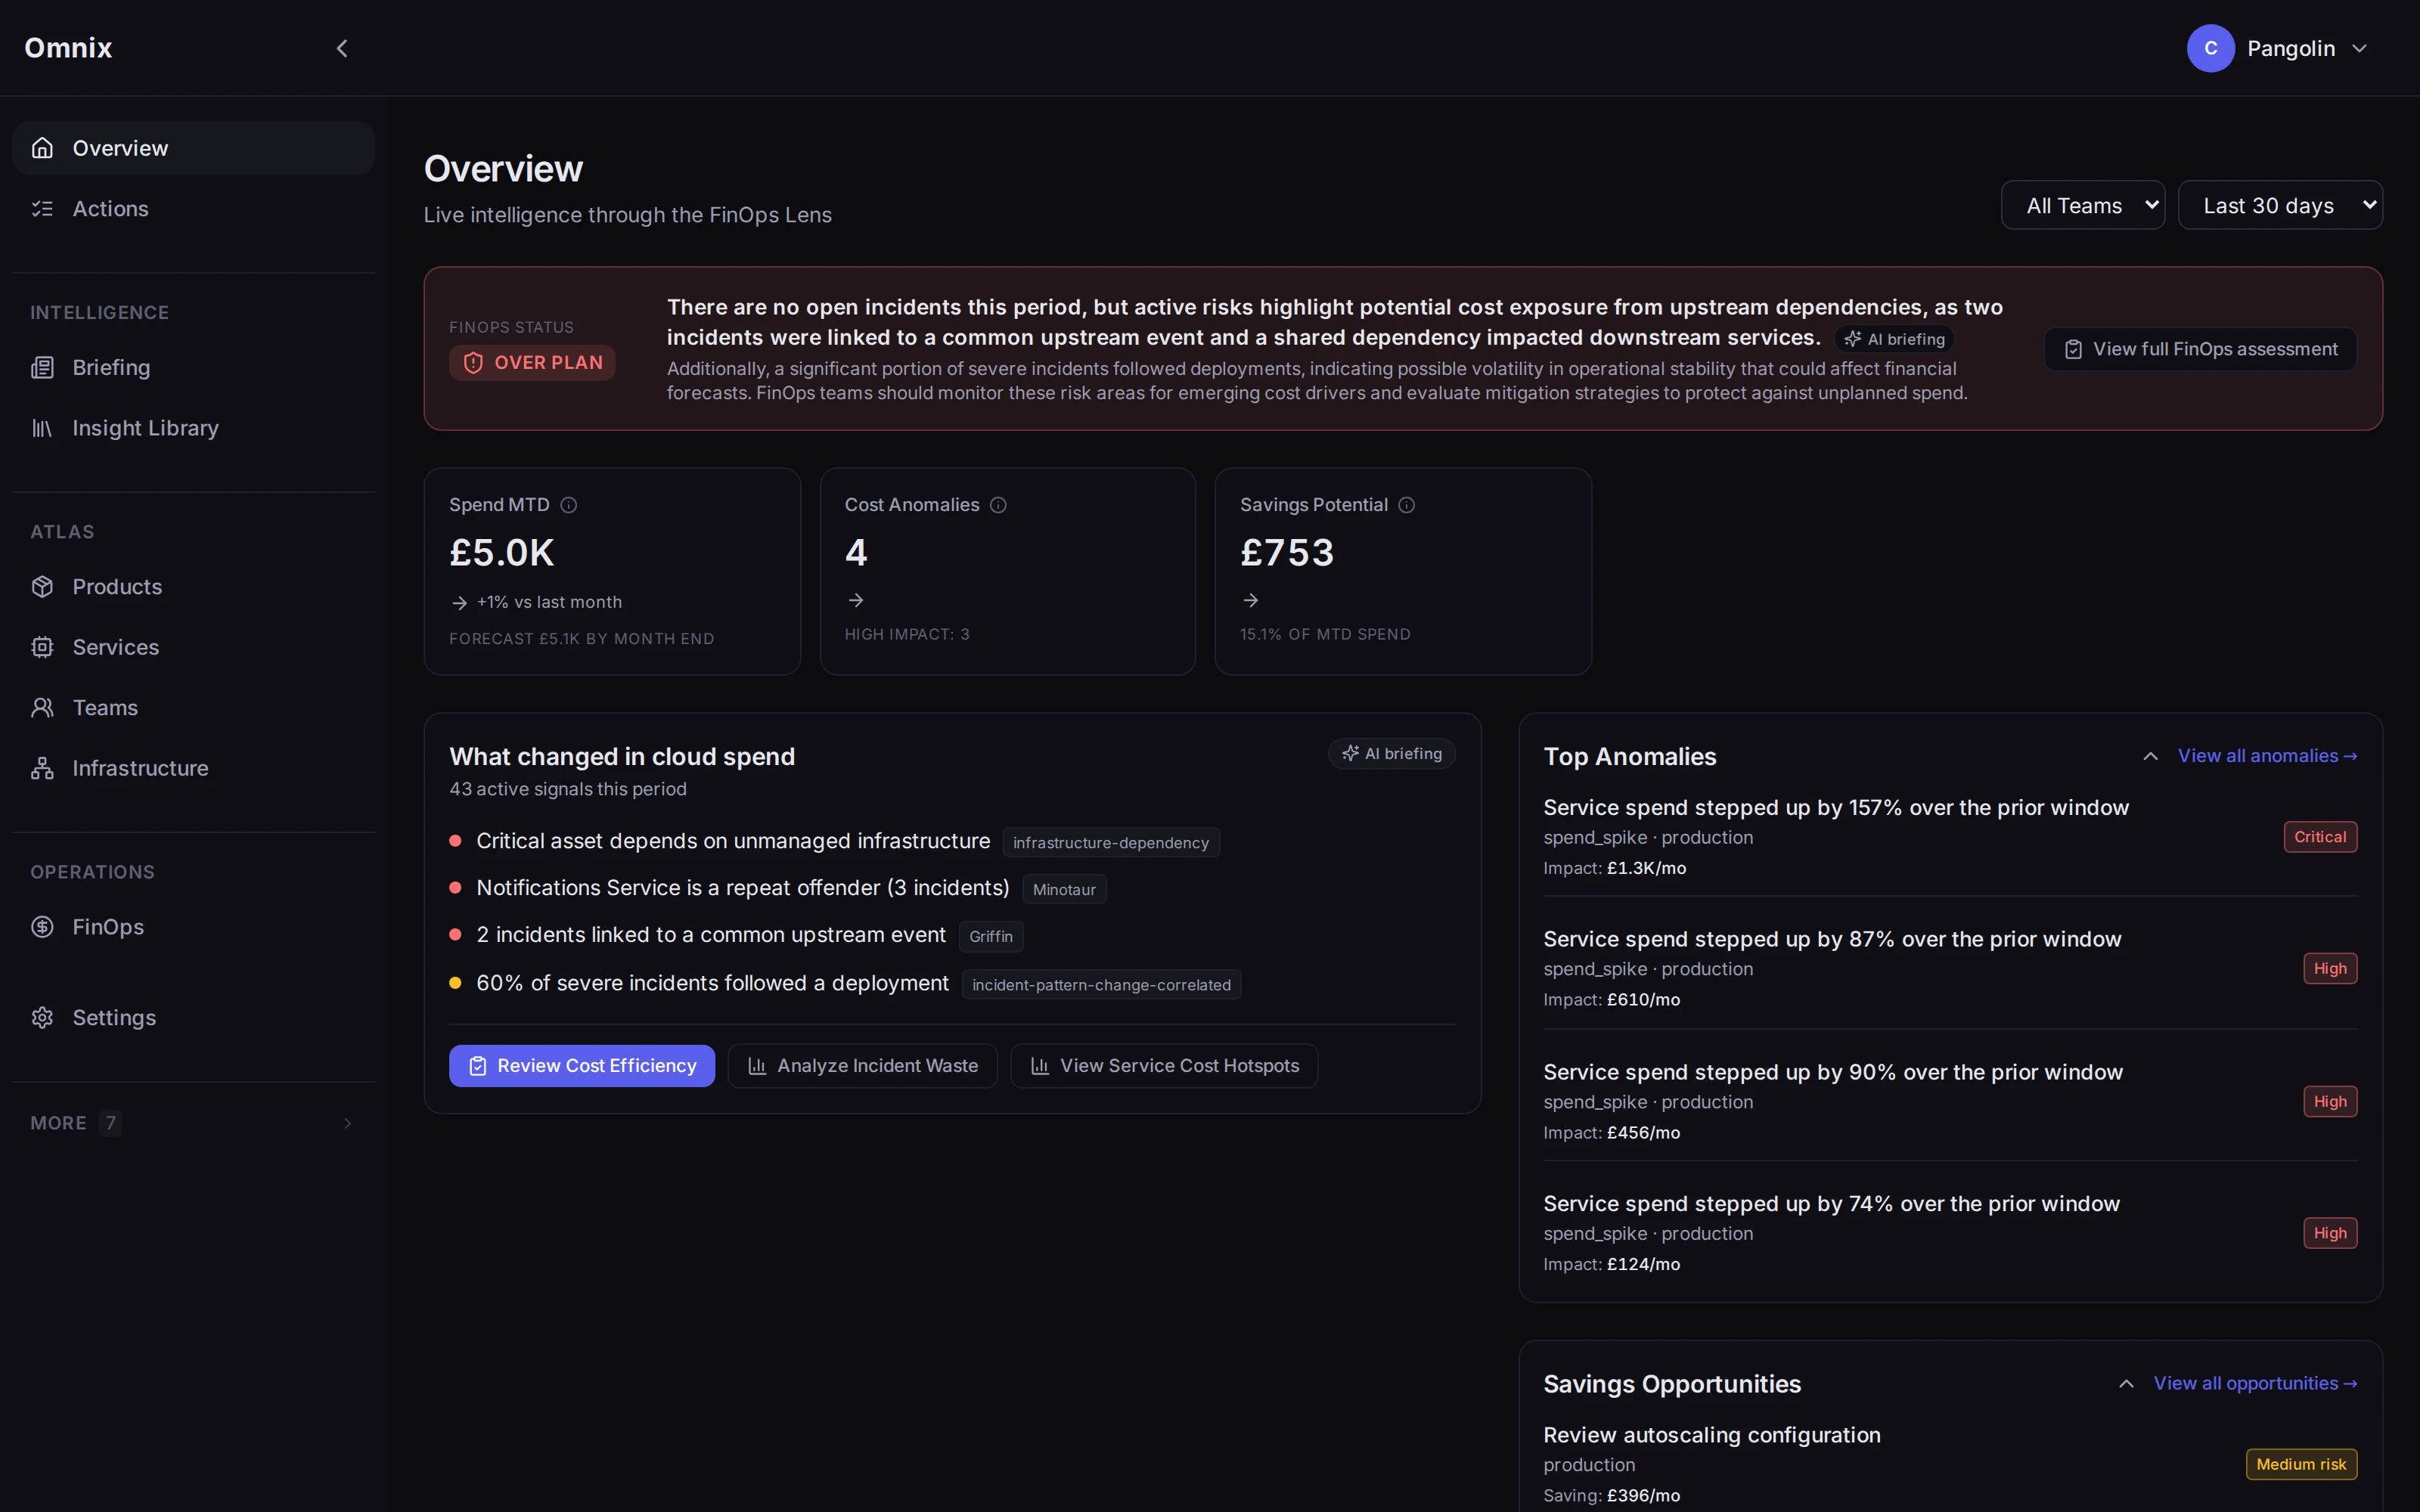Click the Insight Library books icon
The width and height of the screenshot is (2420, 1512).
coord(42,428)
